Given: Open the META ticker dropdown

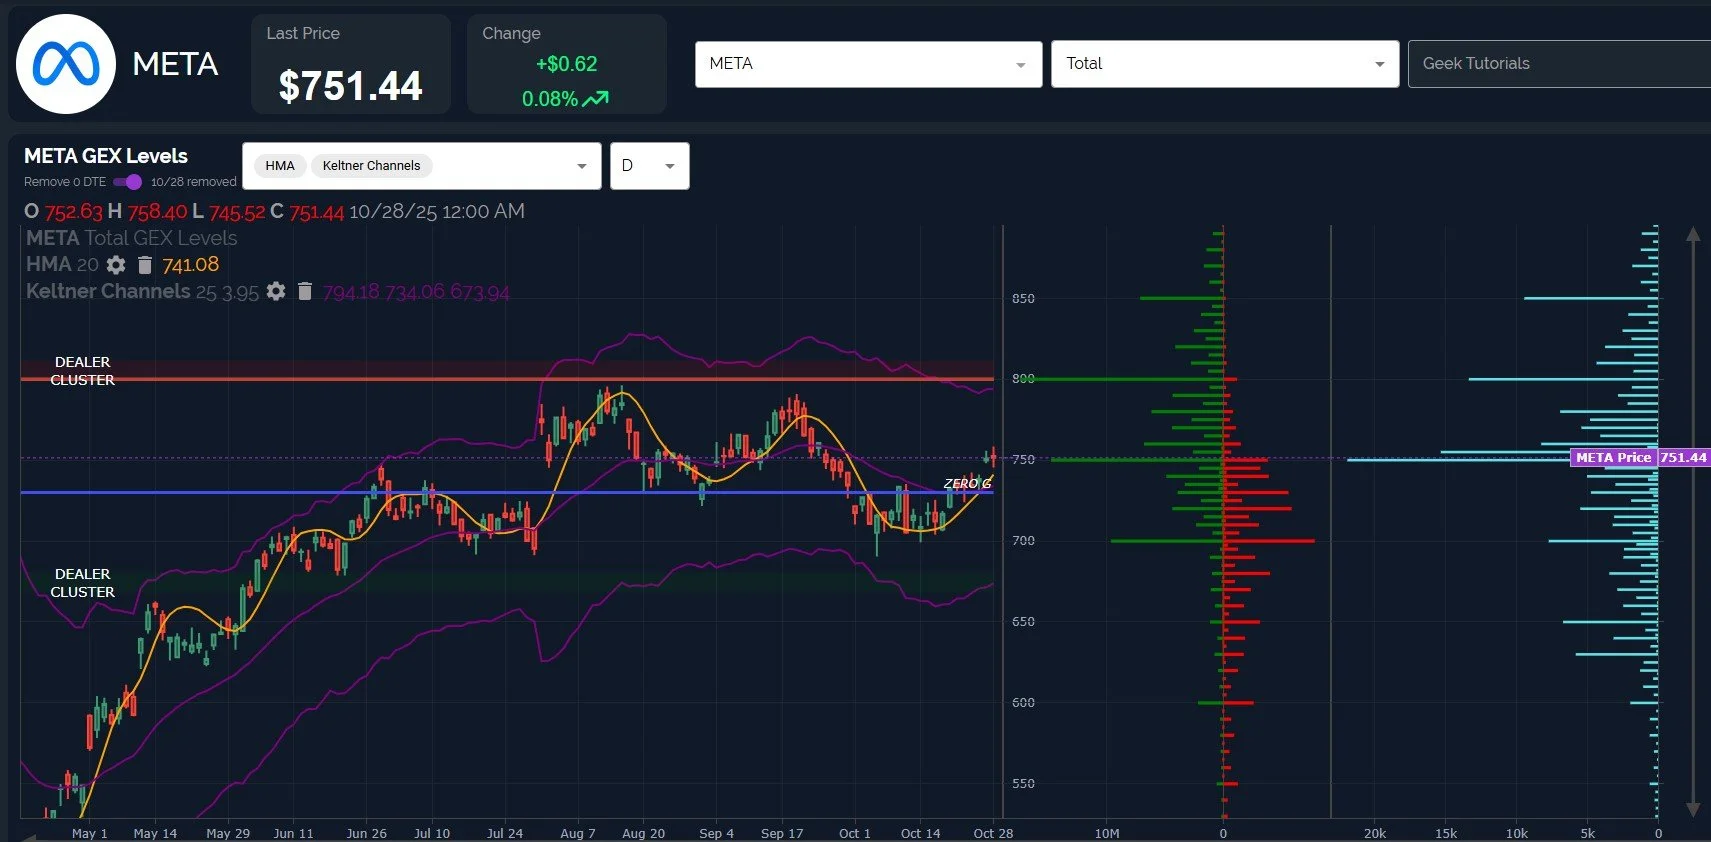Looking at the screenshot, I should pyautogui.click(x=869, y=64).
